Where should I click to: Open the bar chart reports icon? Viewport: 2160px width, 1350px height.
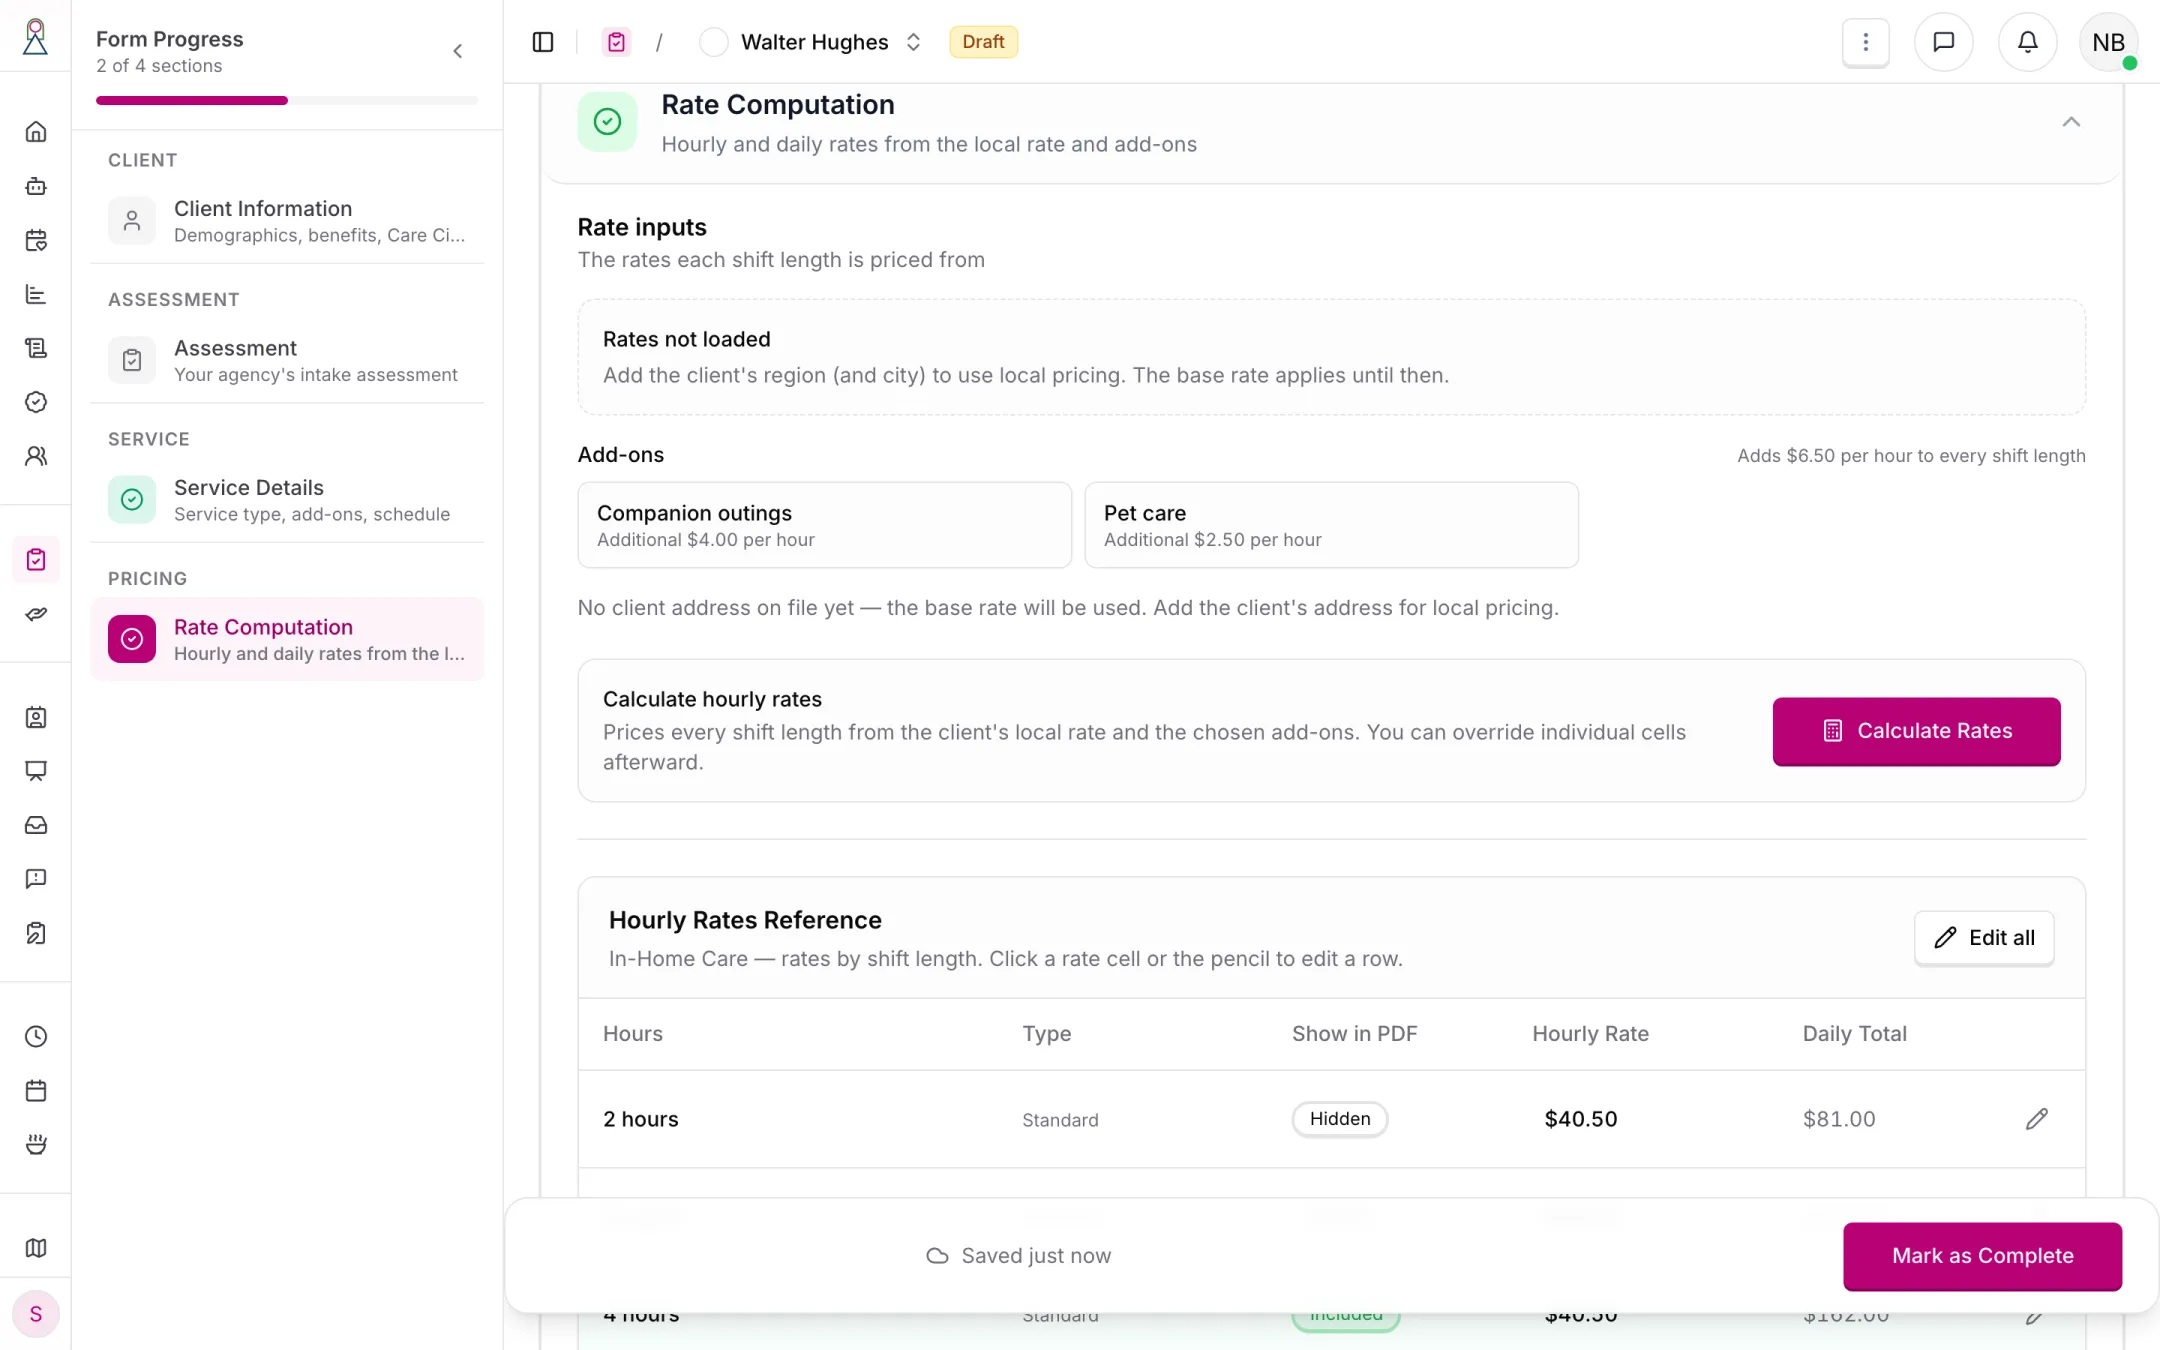click(36, 294)
